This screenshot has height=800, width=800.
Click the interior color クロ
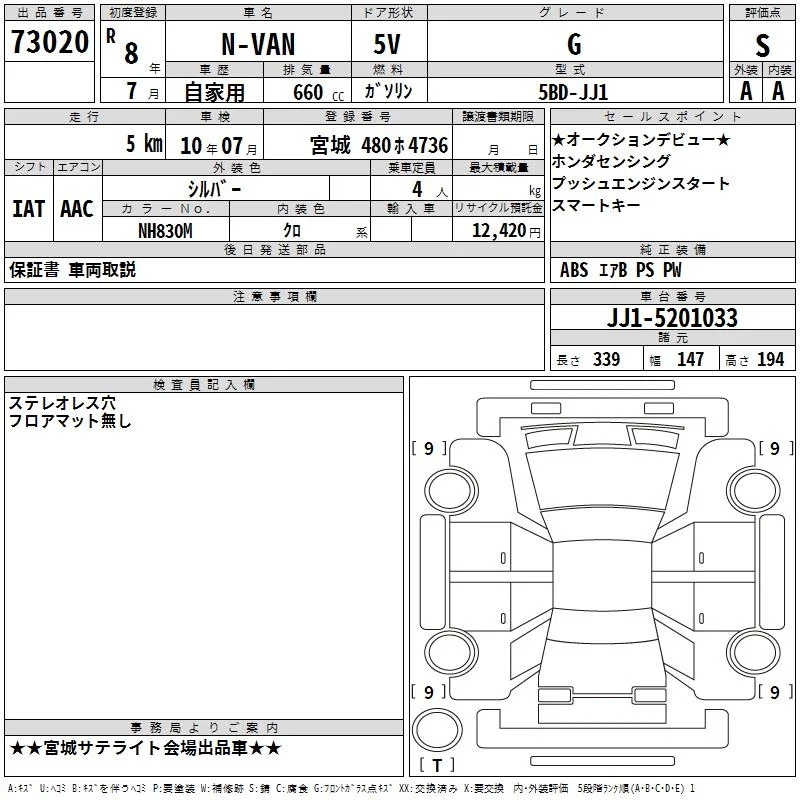(x=292, y=231)
